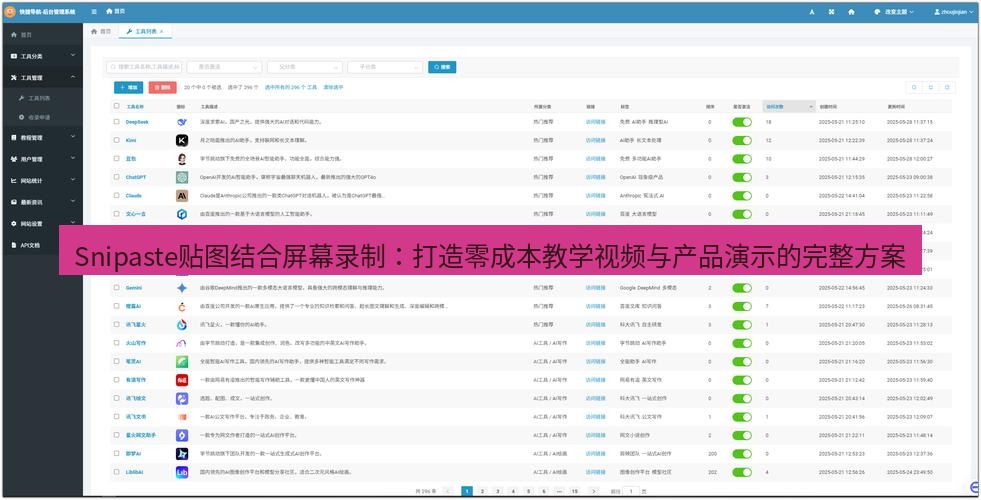Go to page 15 in pagination
981x500 pixels.
(574, 491)
